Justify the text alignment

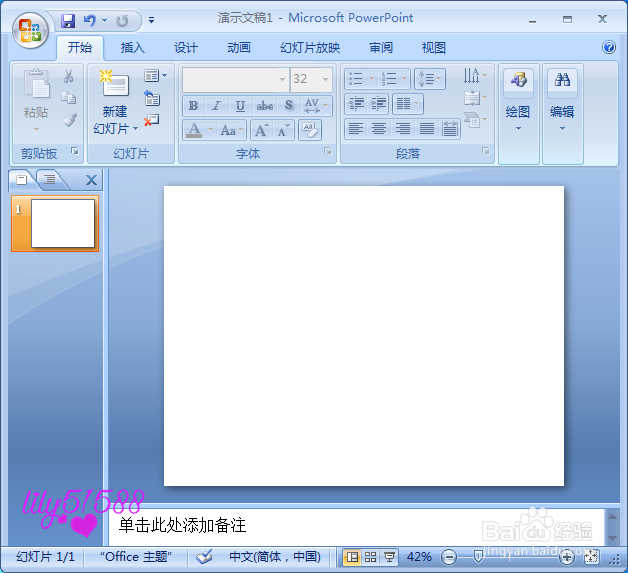click(427, 129)
